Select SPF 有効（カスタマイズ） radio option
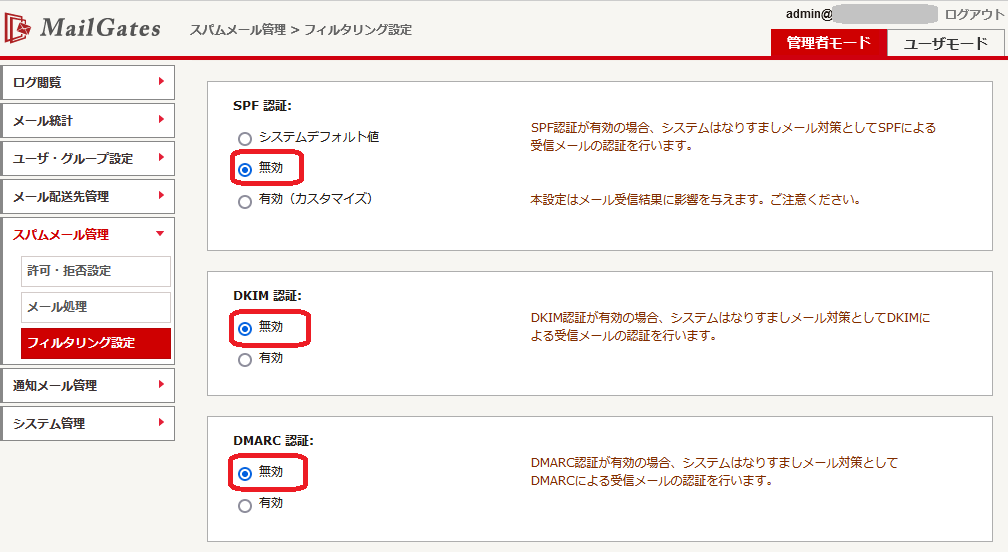This screenshot has height=552, width=1008. coord(245,201)
